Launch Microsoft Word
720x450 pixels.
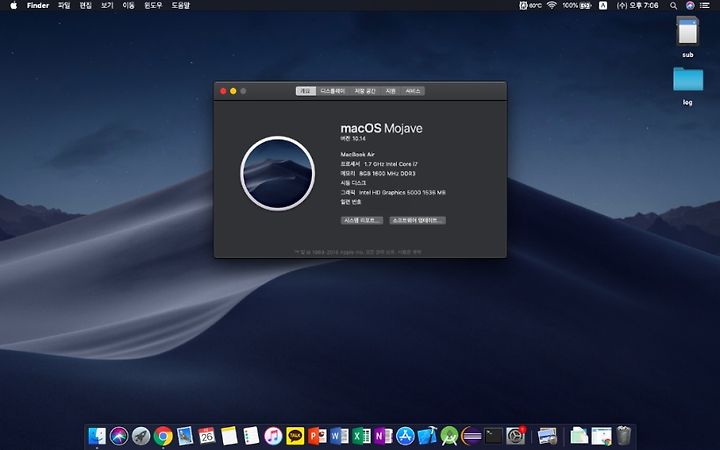click(x=339, y=436)
